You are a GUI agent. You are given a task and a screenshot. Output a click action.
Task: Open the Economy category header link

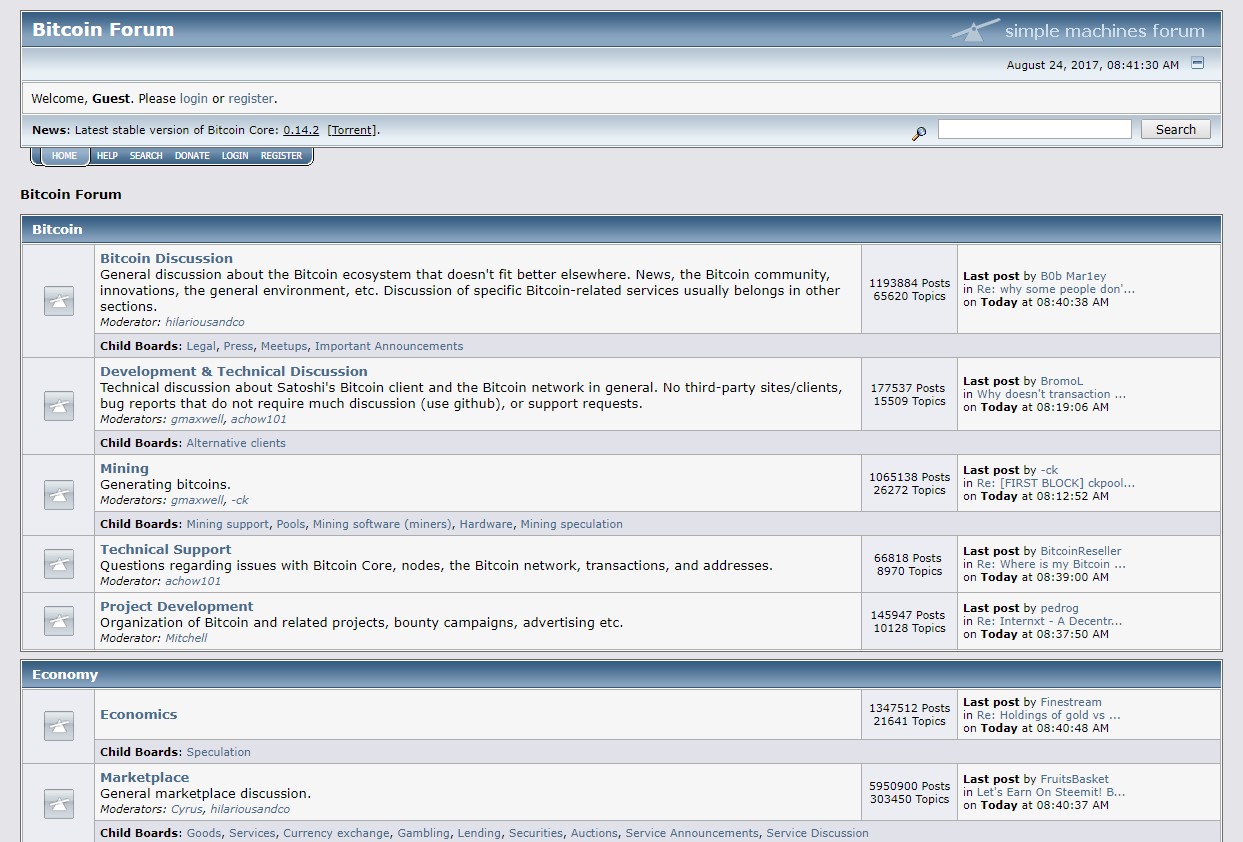pyautogui.click(x=65, y=674)
